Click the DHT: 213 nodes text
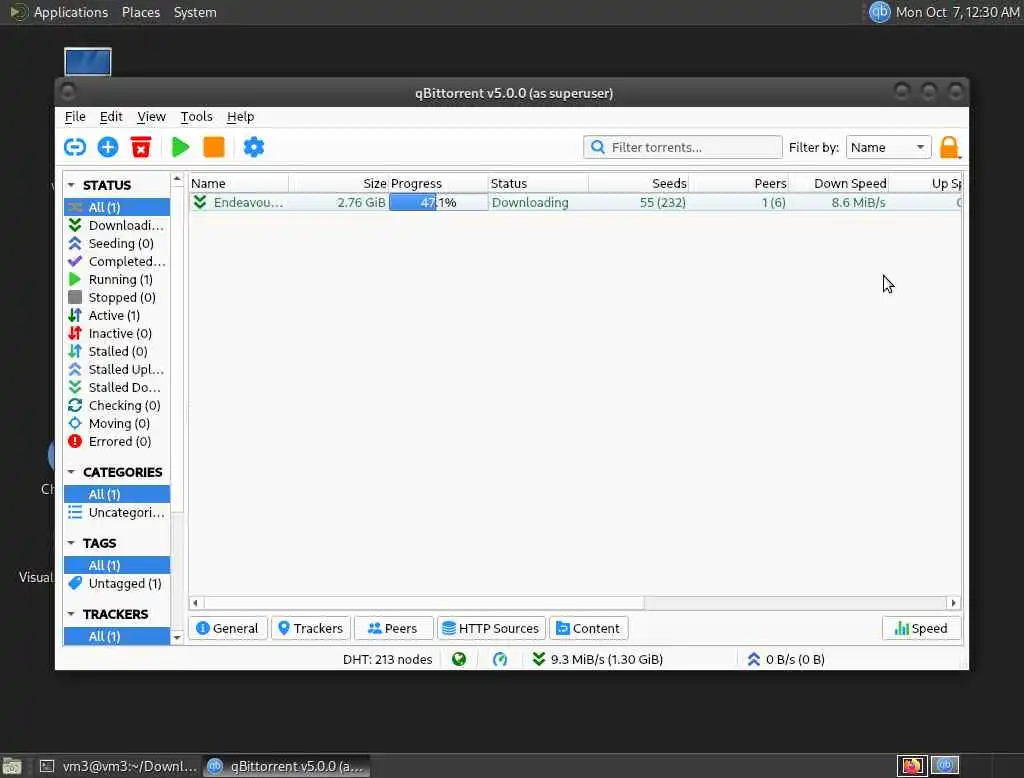Image resolution: width=1024 pixels, height=778 pixels. tap(387, 659)
